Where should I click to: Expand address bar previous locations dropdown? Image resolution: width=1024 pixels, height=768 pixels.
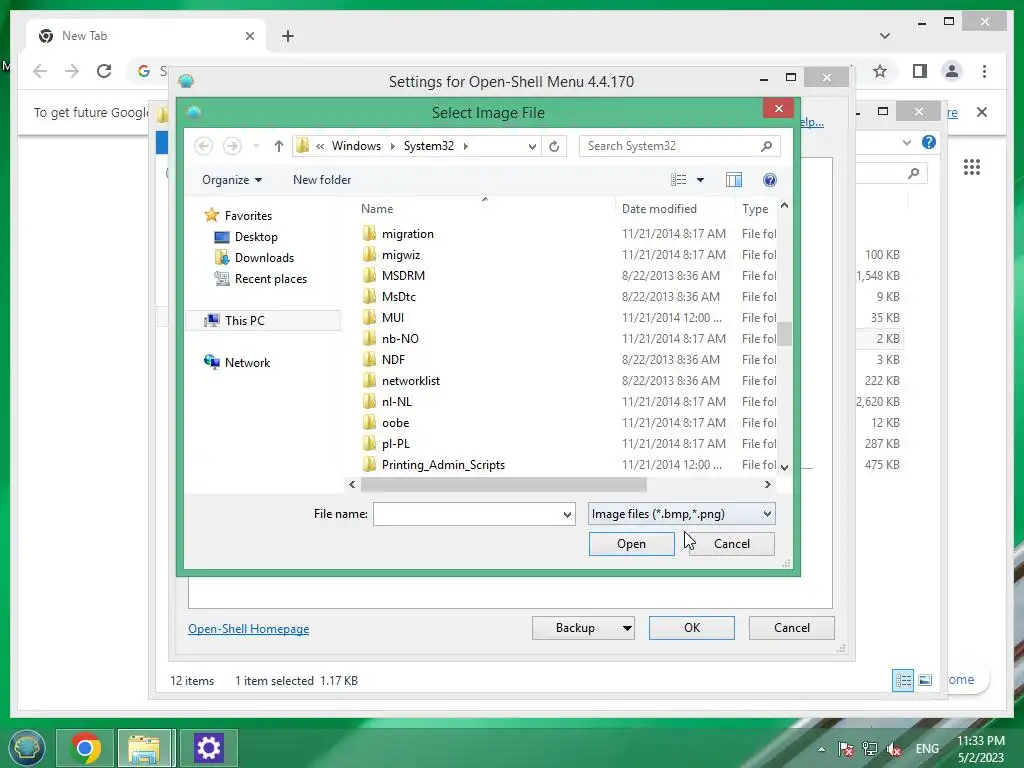(532, 146)
